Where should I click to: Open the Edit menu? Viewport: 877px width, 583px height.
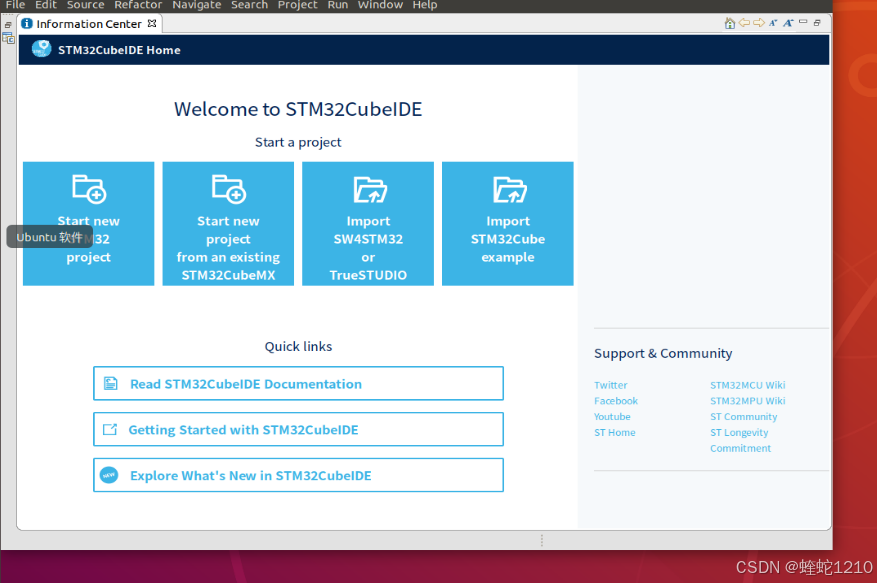pos(46,5)
